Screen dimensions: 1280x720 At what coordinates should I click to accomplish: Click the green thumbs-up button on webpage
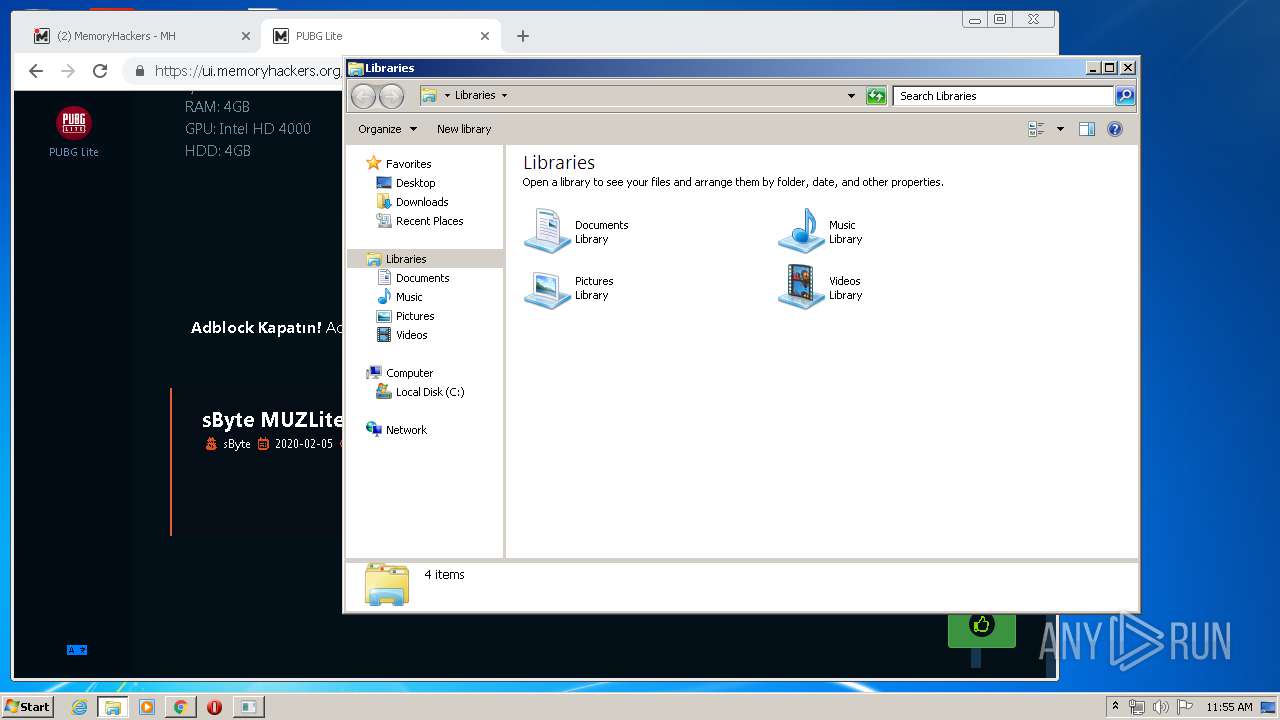coord(982,626)
